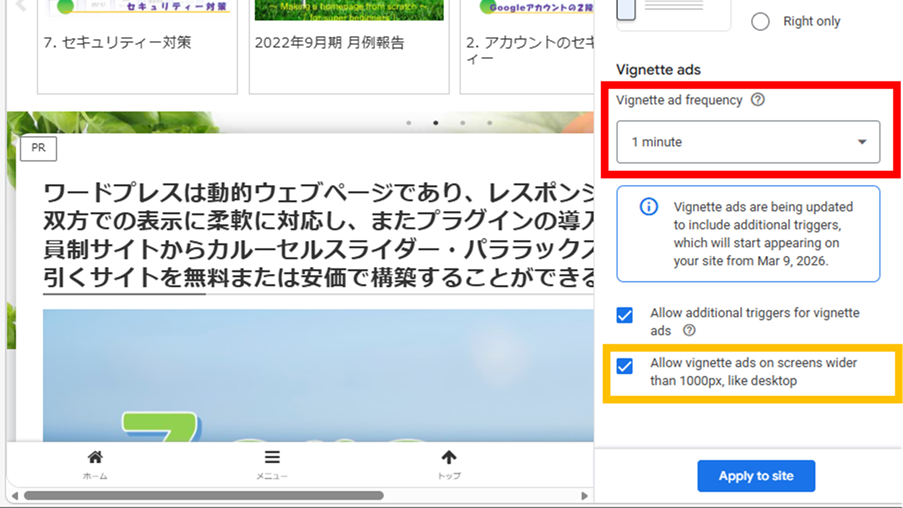Viewport: 903px width, 508px height.
Task: Click the carousel previous chevron at top left
Action: click(x=19, y=8)
